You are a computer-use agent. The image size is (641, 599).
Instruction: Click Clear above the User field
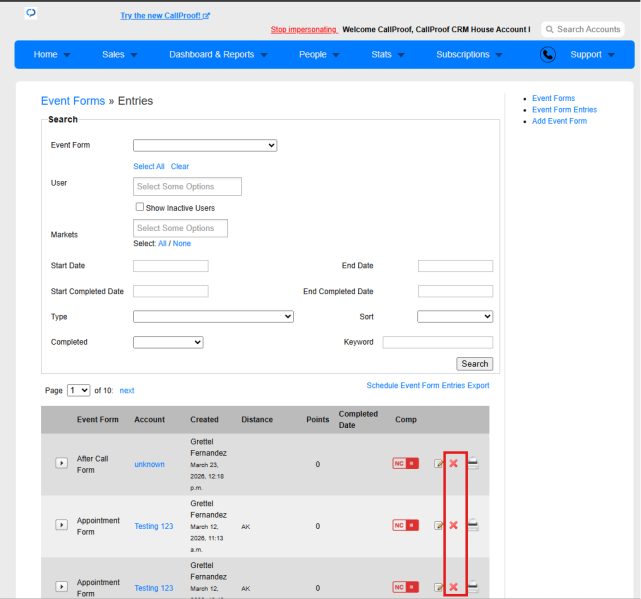tap(180, 166)
